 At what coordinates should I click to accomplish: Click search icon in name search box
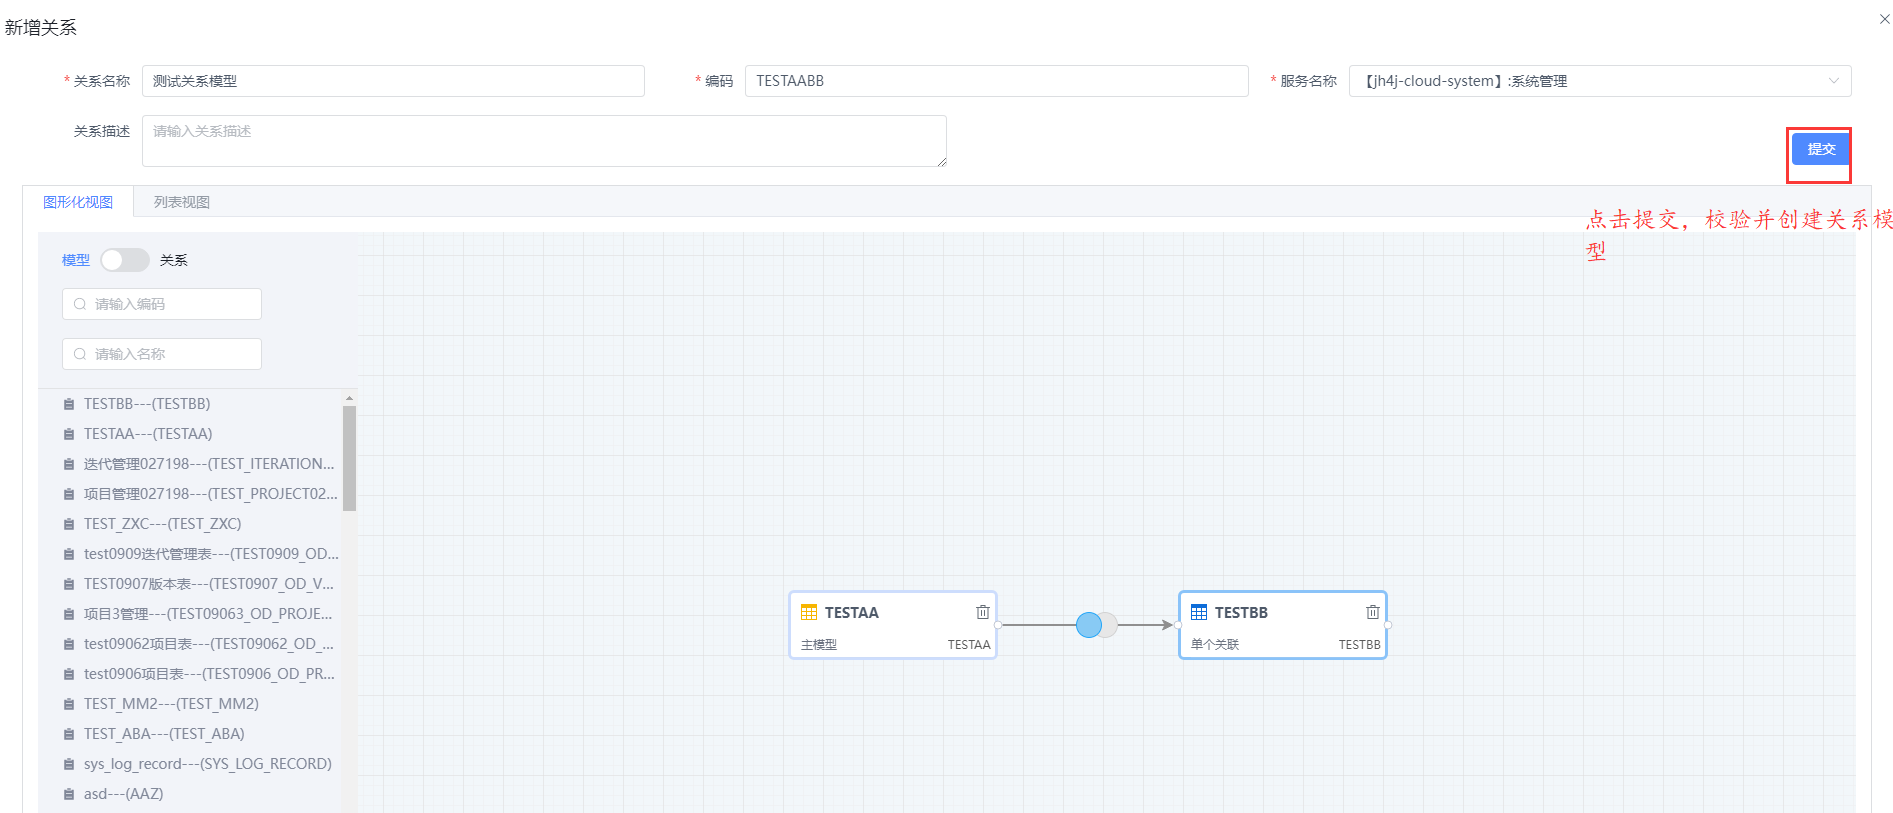(80, 354)
